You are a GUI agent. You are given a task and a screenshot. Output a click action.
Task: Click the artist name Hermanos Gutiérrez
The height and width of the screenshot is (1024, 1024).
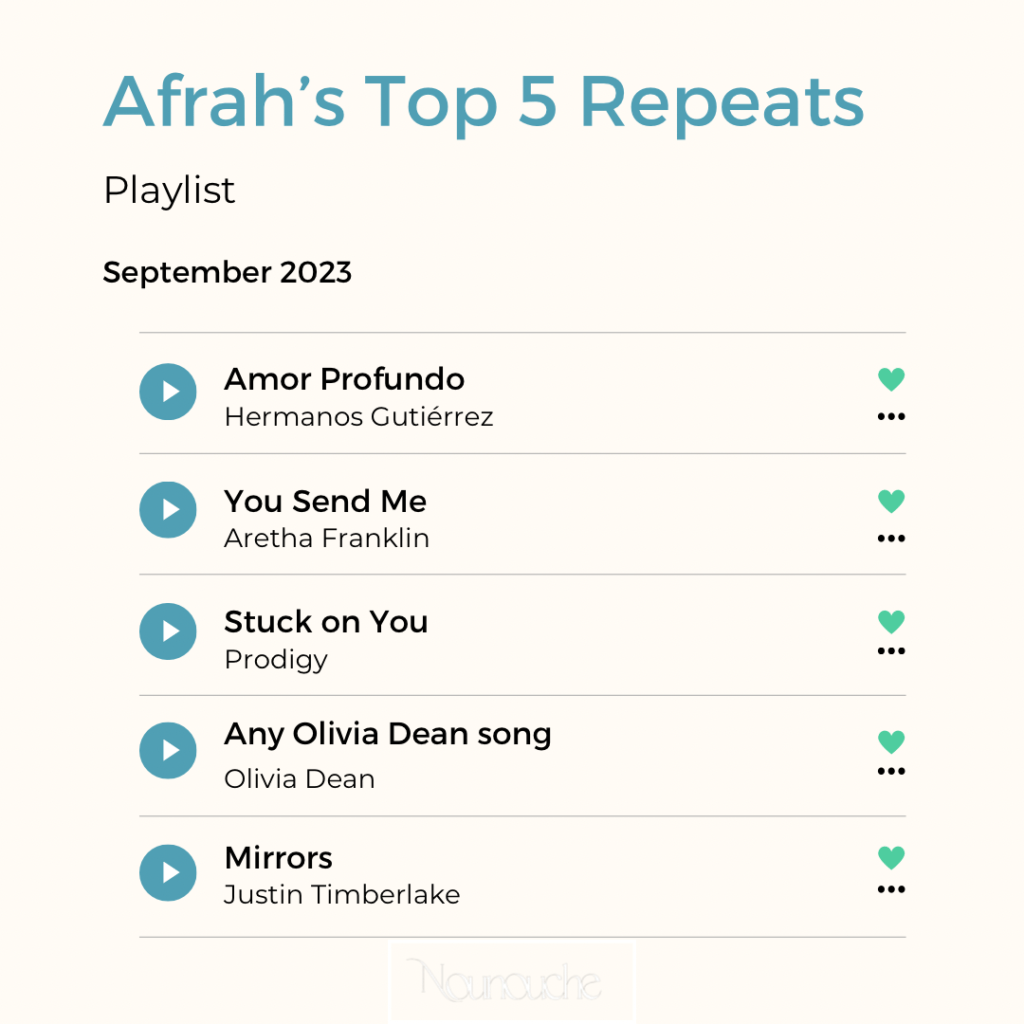point(358,417)
